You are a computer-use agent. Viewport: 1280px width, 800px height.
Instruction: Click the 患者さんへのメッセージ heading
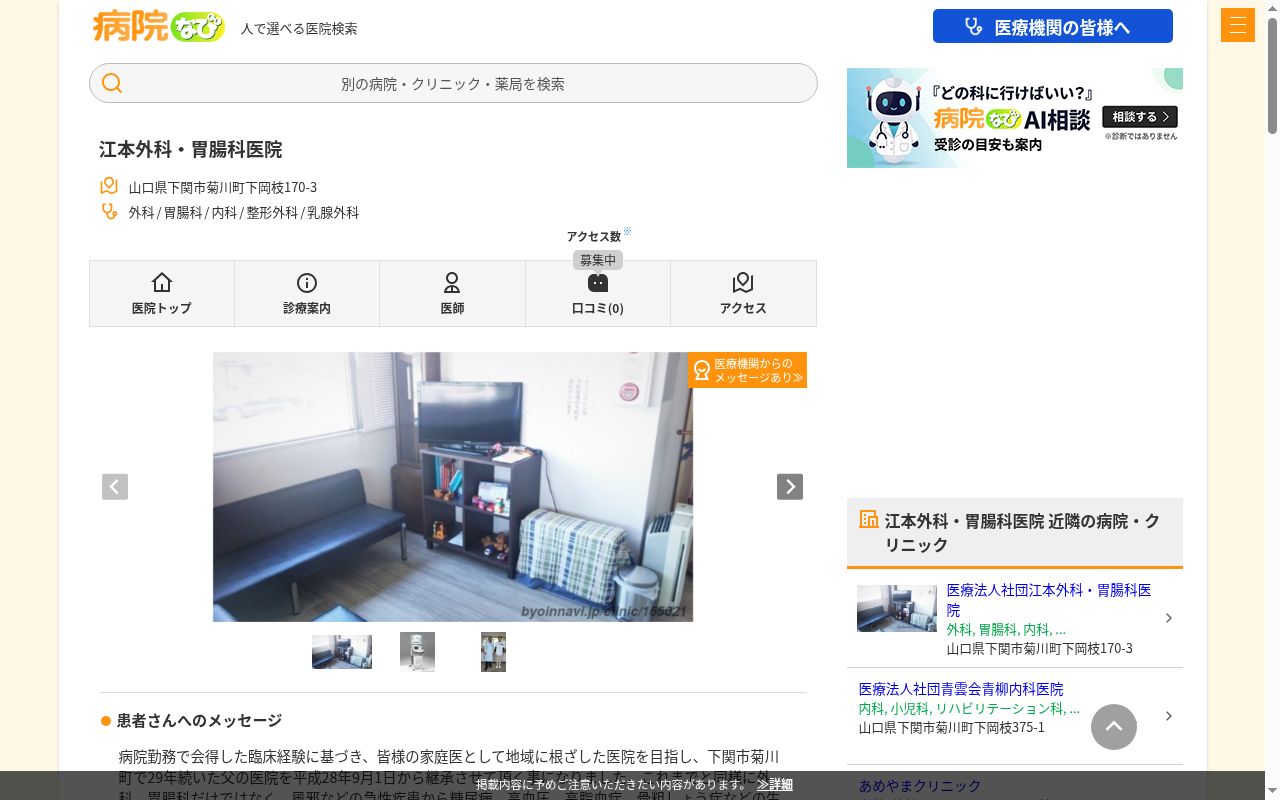point(199,720)
